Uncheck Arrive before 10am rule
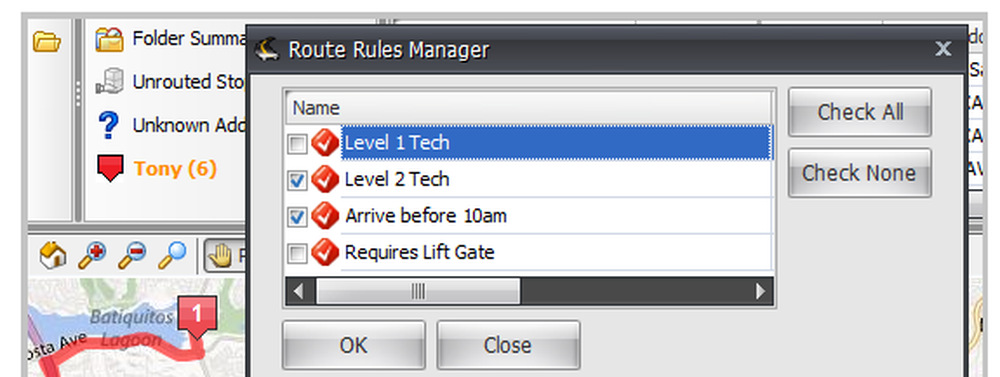 [x=297, y=218]
